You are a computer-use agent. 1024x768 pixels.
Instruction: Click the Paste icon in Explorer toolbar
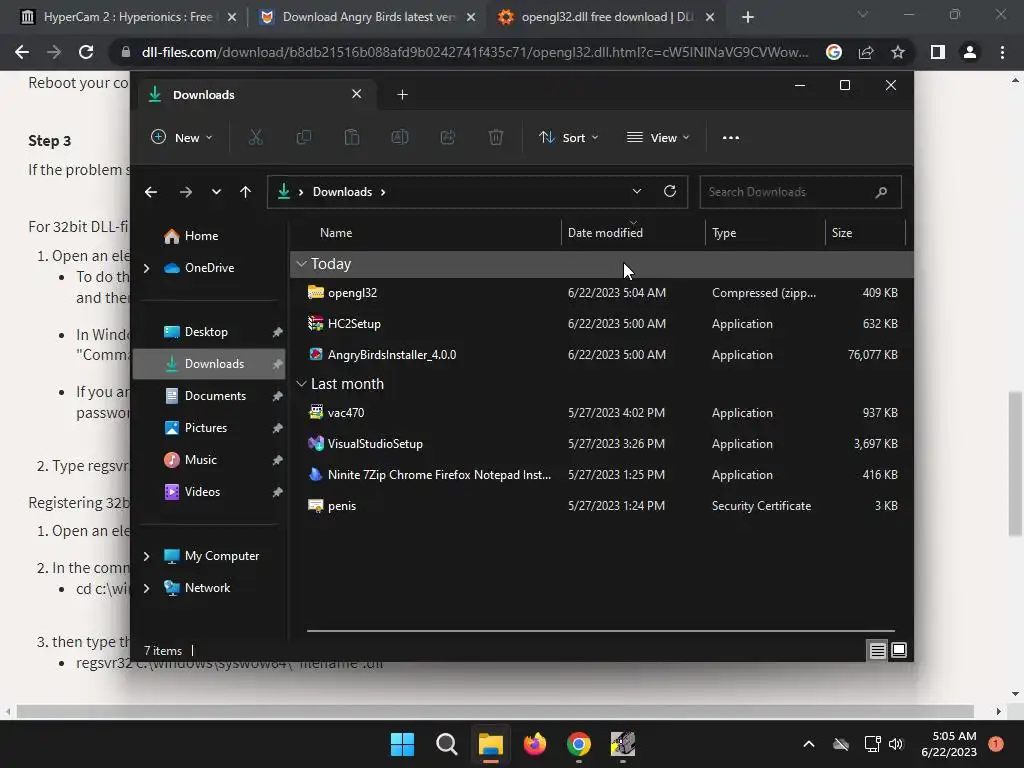351,138
